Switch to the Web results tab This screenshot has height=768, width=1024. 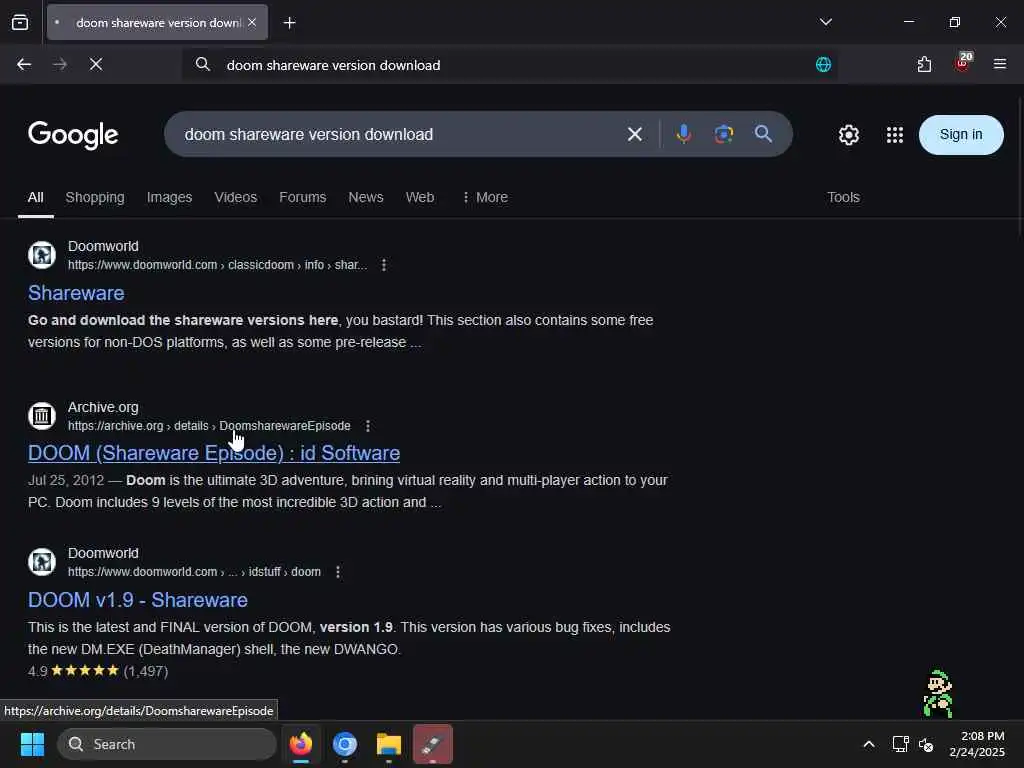420,197
